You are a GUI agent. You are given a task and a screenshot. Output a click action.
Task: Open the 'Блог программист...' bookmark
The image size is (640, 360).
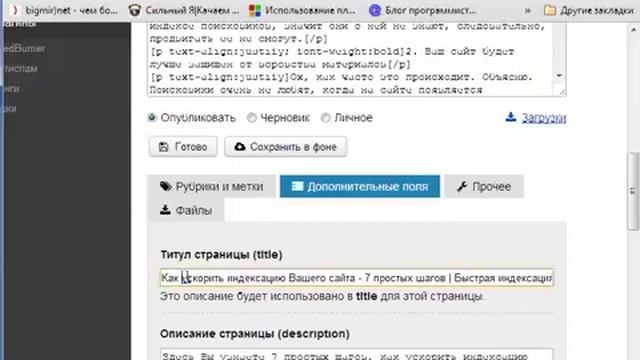(x=422, y=10)
